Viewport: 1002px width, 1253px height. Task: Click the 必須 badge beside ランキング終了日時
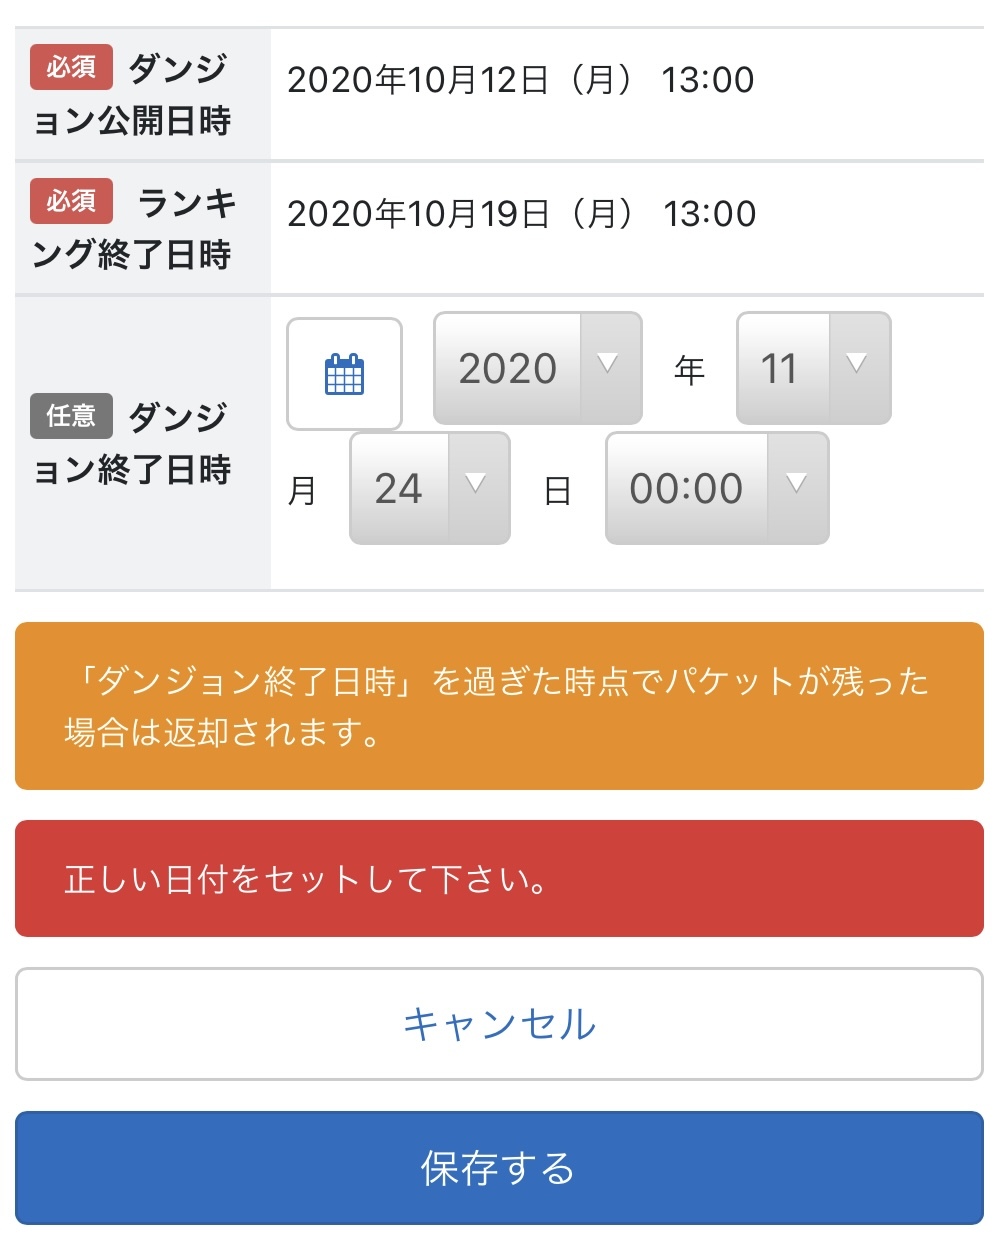pyautogui.click(x=71, y=201)
